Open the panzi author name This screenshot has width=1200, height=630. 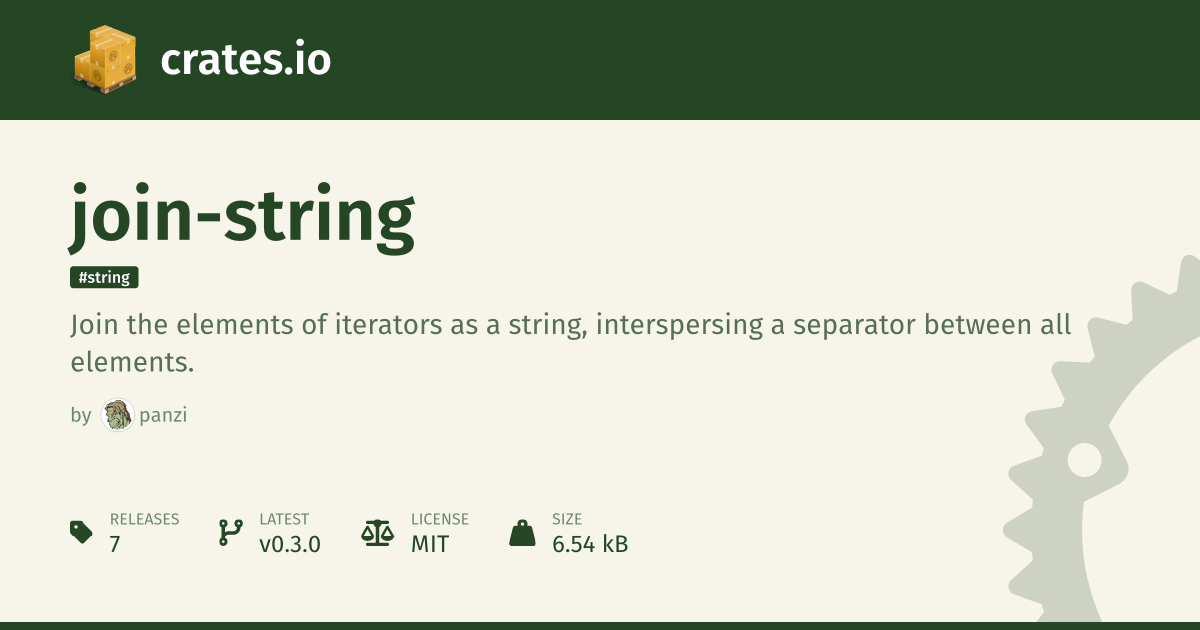[162, 415]
